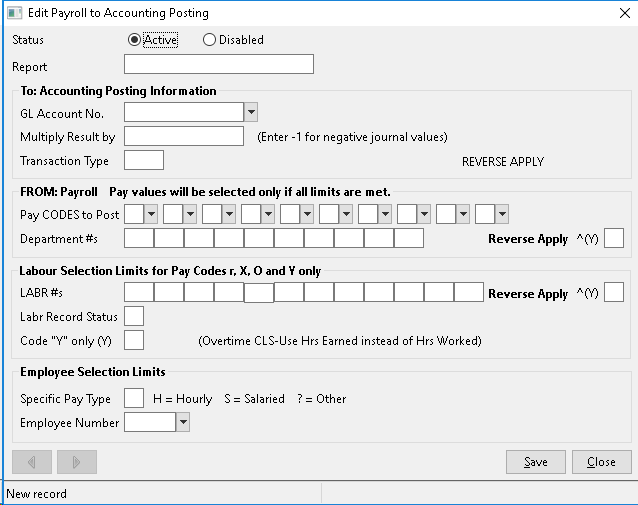Close the Edit Payroll dialog window

pos(625,13)
